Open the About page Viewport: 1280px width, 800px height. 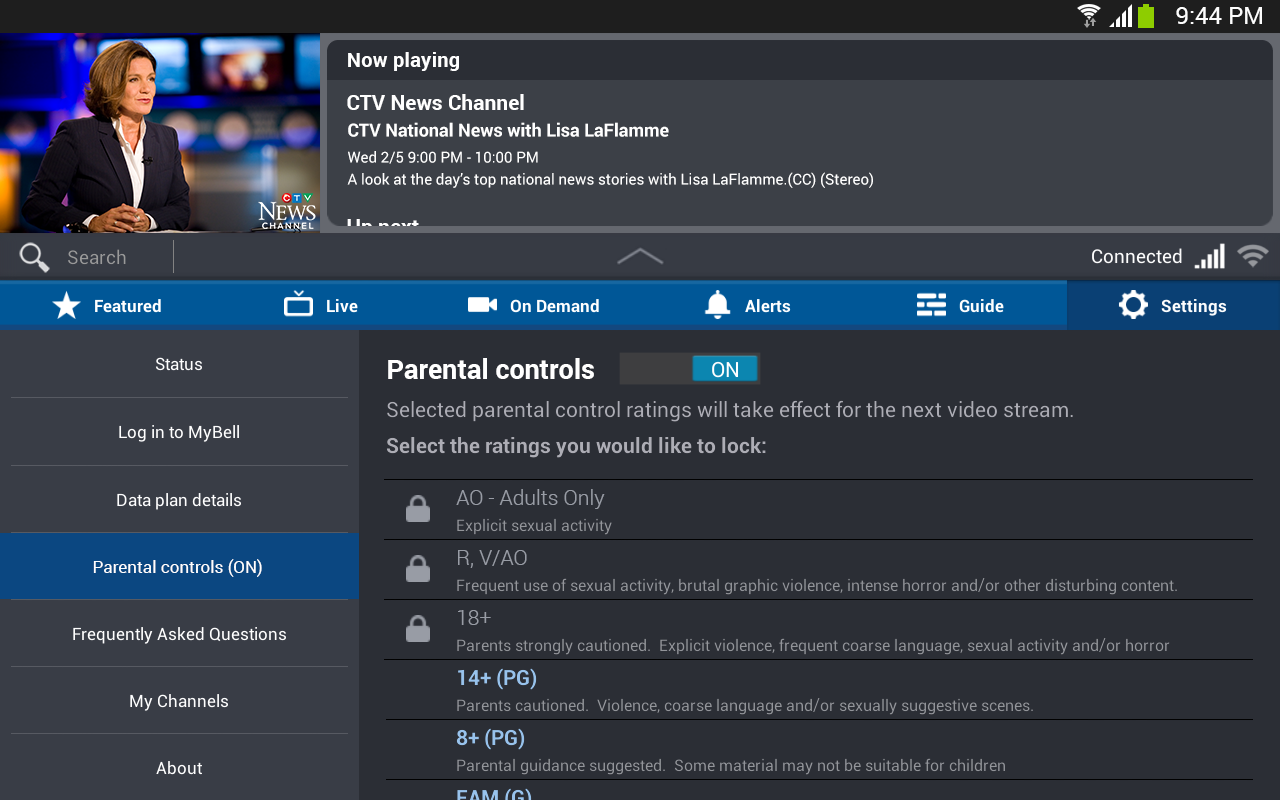click(179, 768)
